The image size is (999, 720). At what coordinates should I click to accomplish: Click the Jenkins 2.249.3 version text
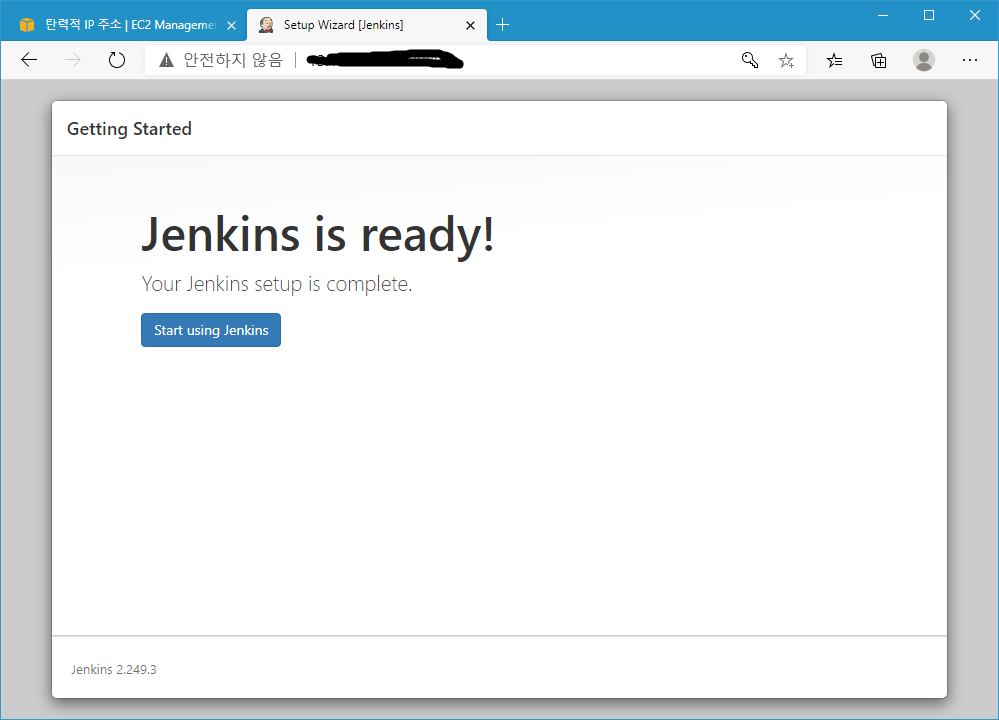click(x=113, y=670)
